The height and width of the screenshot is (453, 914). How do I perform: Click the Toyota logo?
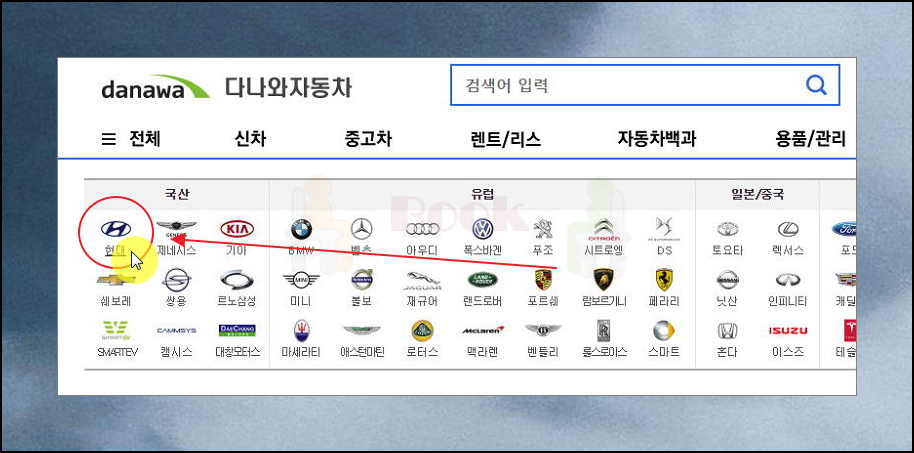(x=727, y=229)
